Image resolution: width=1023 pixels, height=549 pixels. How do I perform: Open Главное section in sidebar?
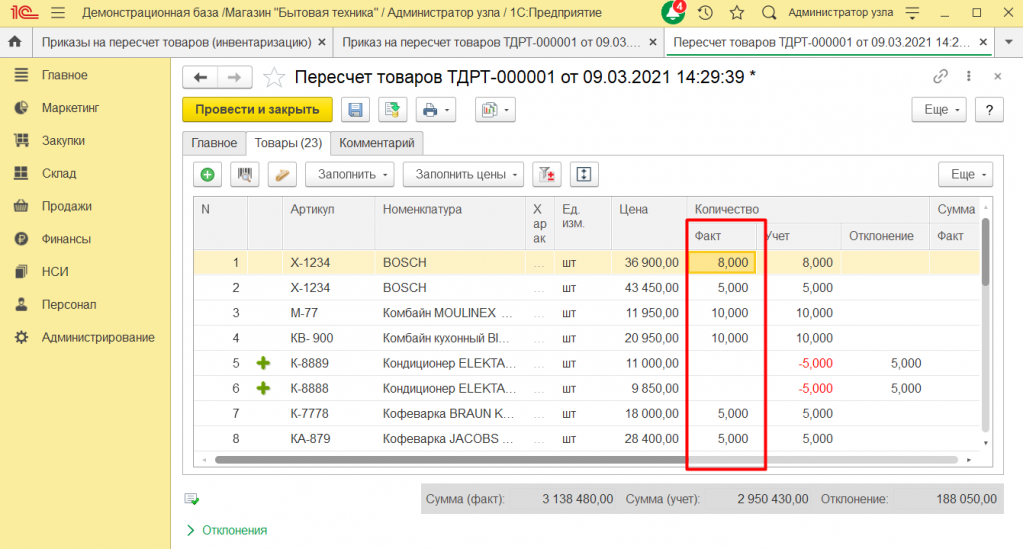coord(65,75)
